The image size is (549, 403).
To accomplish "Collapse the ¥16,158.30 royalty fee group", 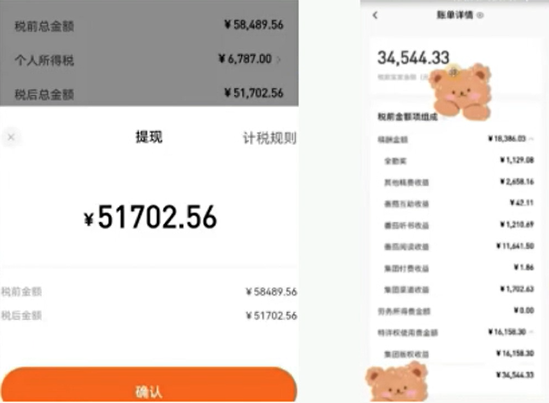I will pyautogui.click(x=531, y=332).
